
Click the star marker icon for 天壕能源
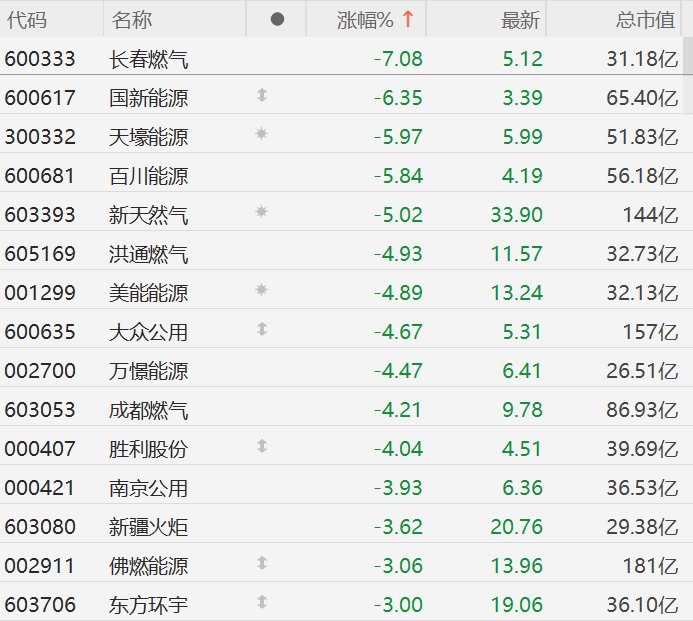pyautogui.click(x=262, y=133)
